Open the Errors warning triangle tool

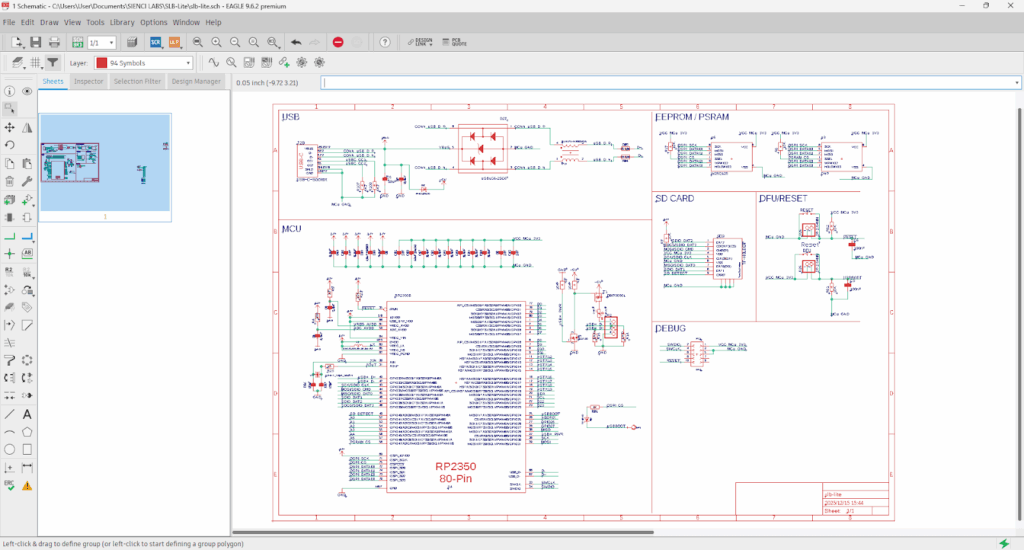[27, 485]
